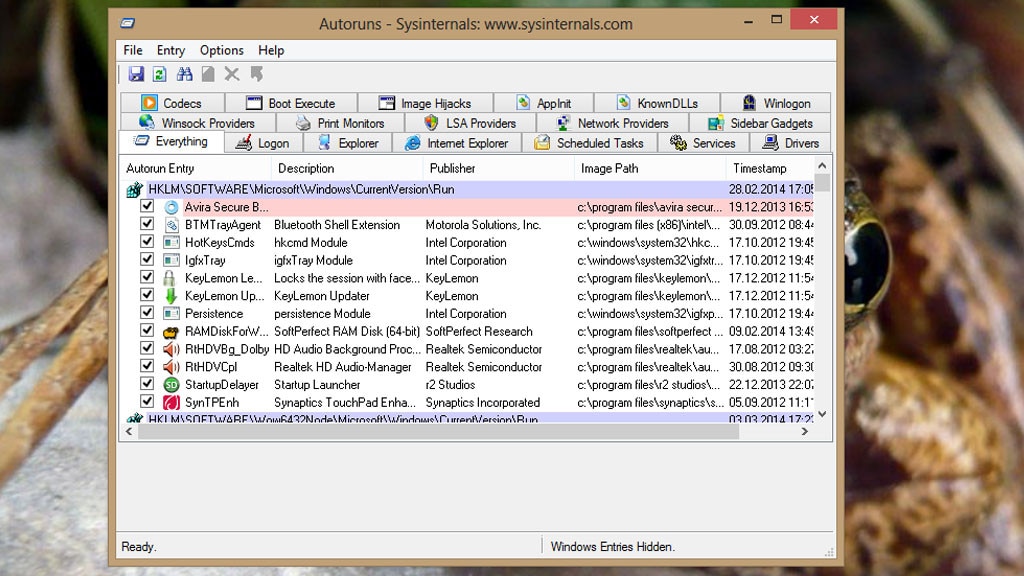
Task: Select the StartupDelayer entry icon
Action: (171, 385)
